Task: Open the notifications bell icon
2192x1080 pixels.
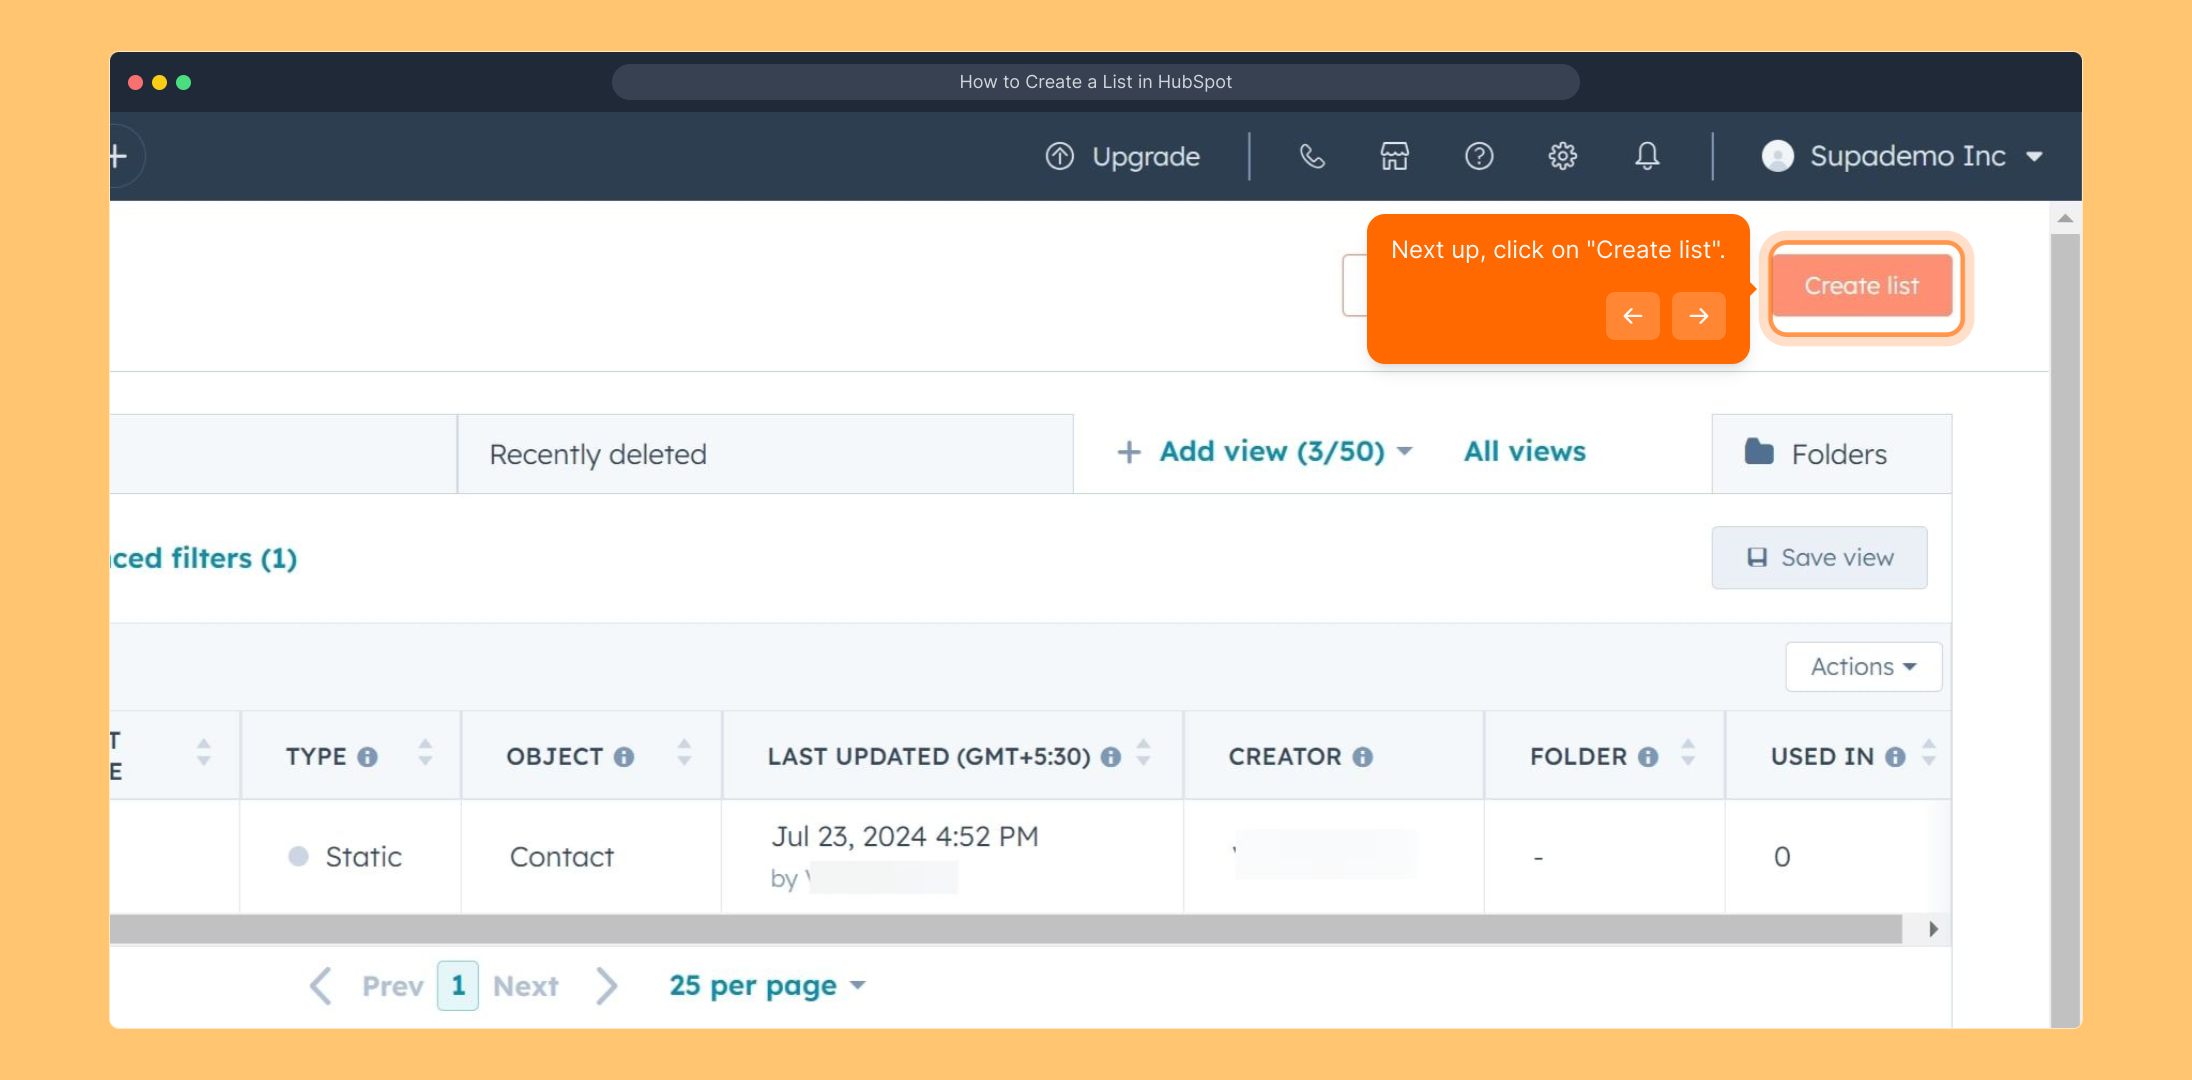Action: (1647, 156)
